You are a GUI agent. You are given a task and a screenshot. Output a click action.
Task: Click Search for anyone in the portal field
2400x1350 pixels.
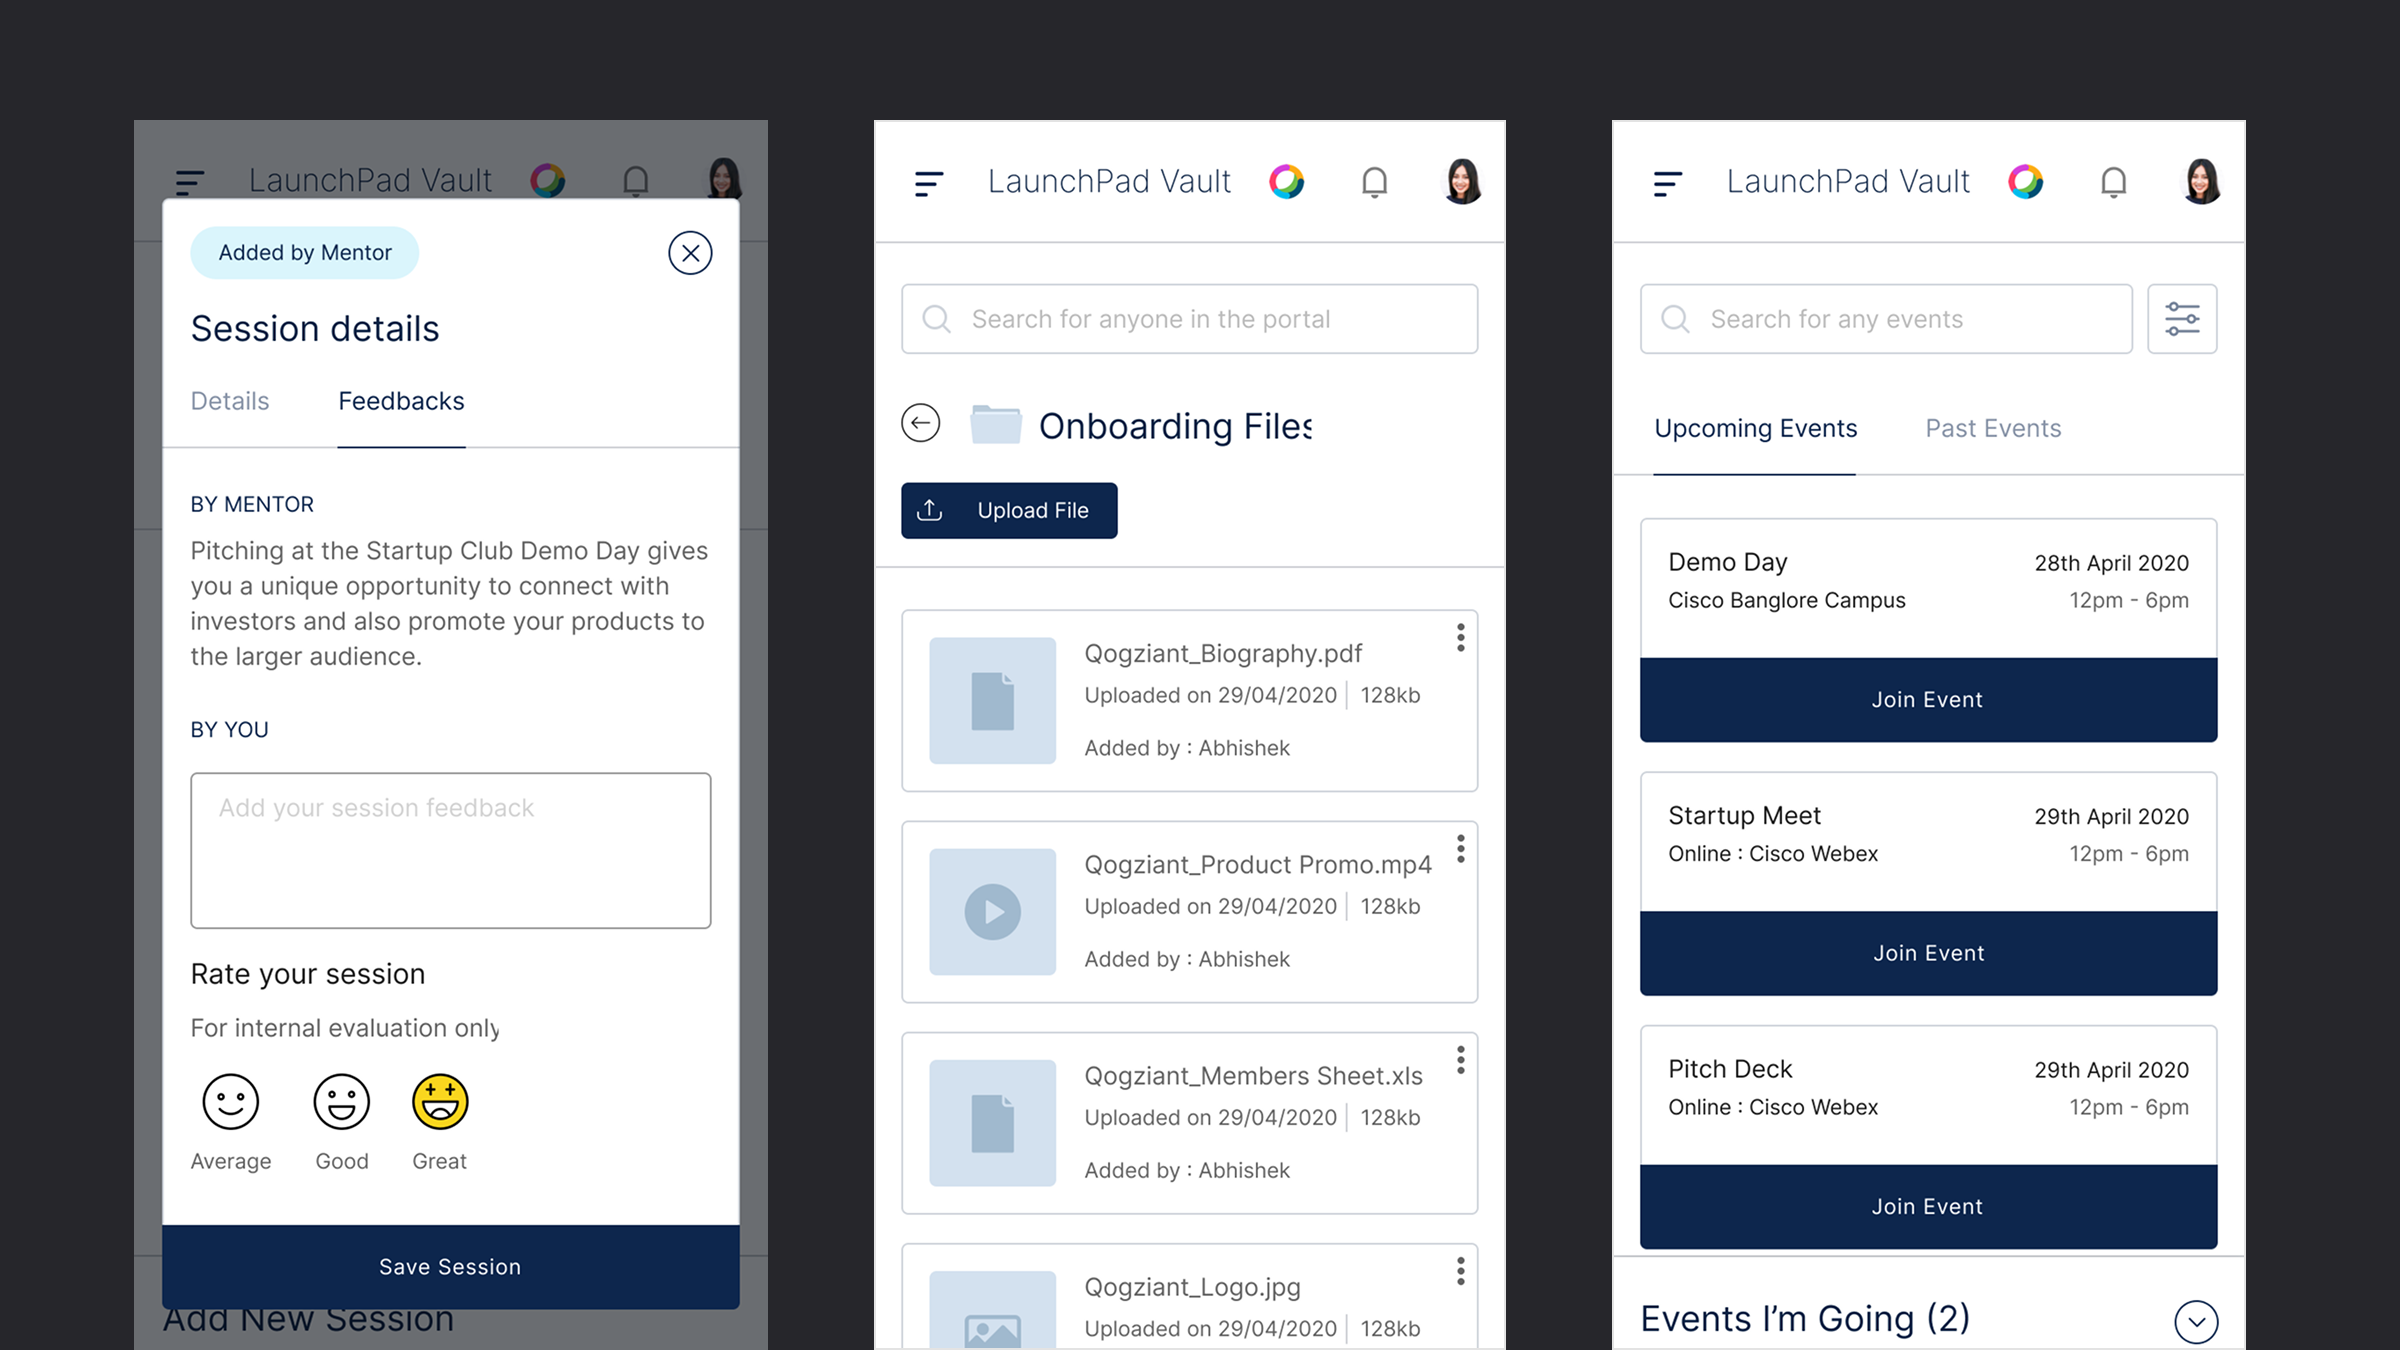[x=1190, y=319]
